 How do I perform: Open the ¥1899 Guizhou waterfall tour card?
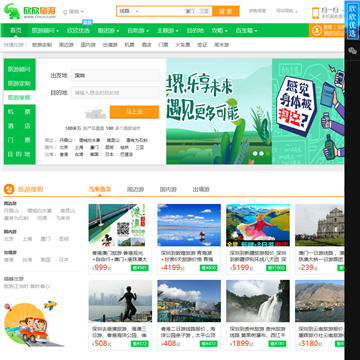point(258,315)
